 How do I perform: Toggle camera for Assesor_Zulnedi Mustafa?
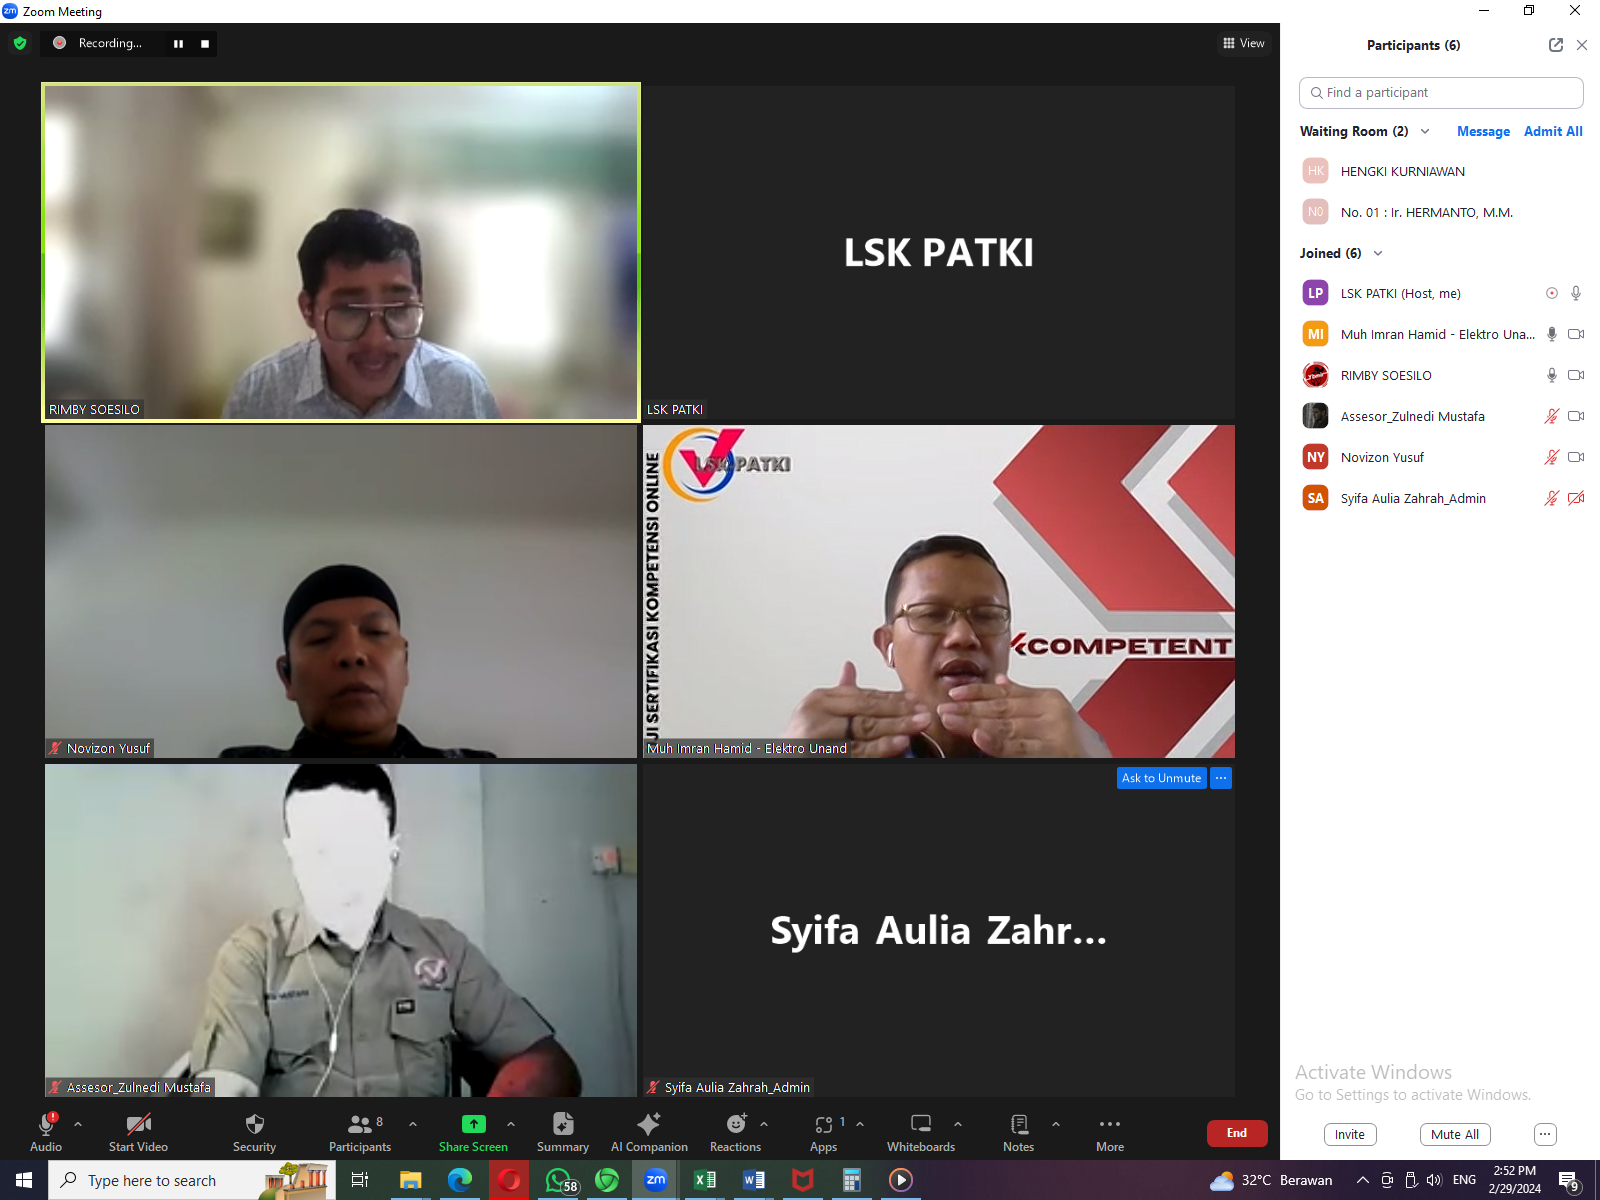click(1576, 416)
